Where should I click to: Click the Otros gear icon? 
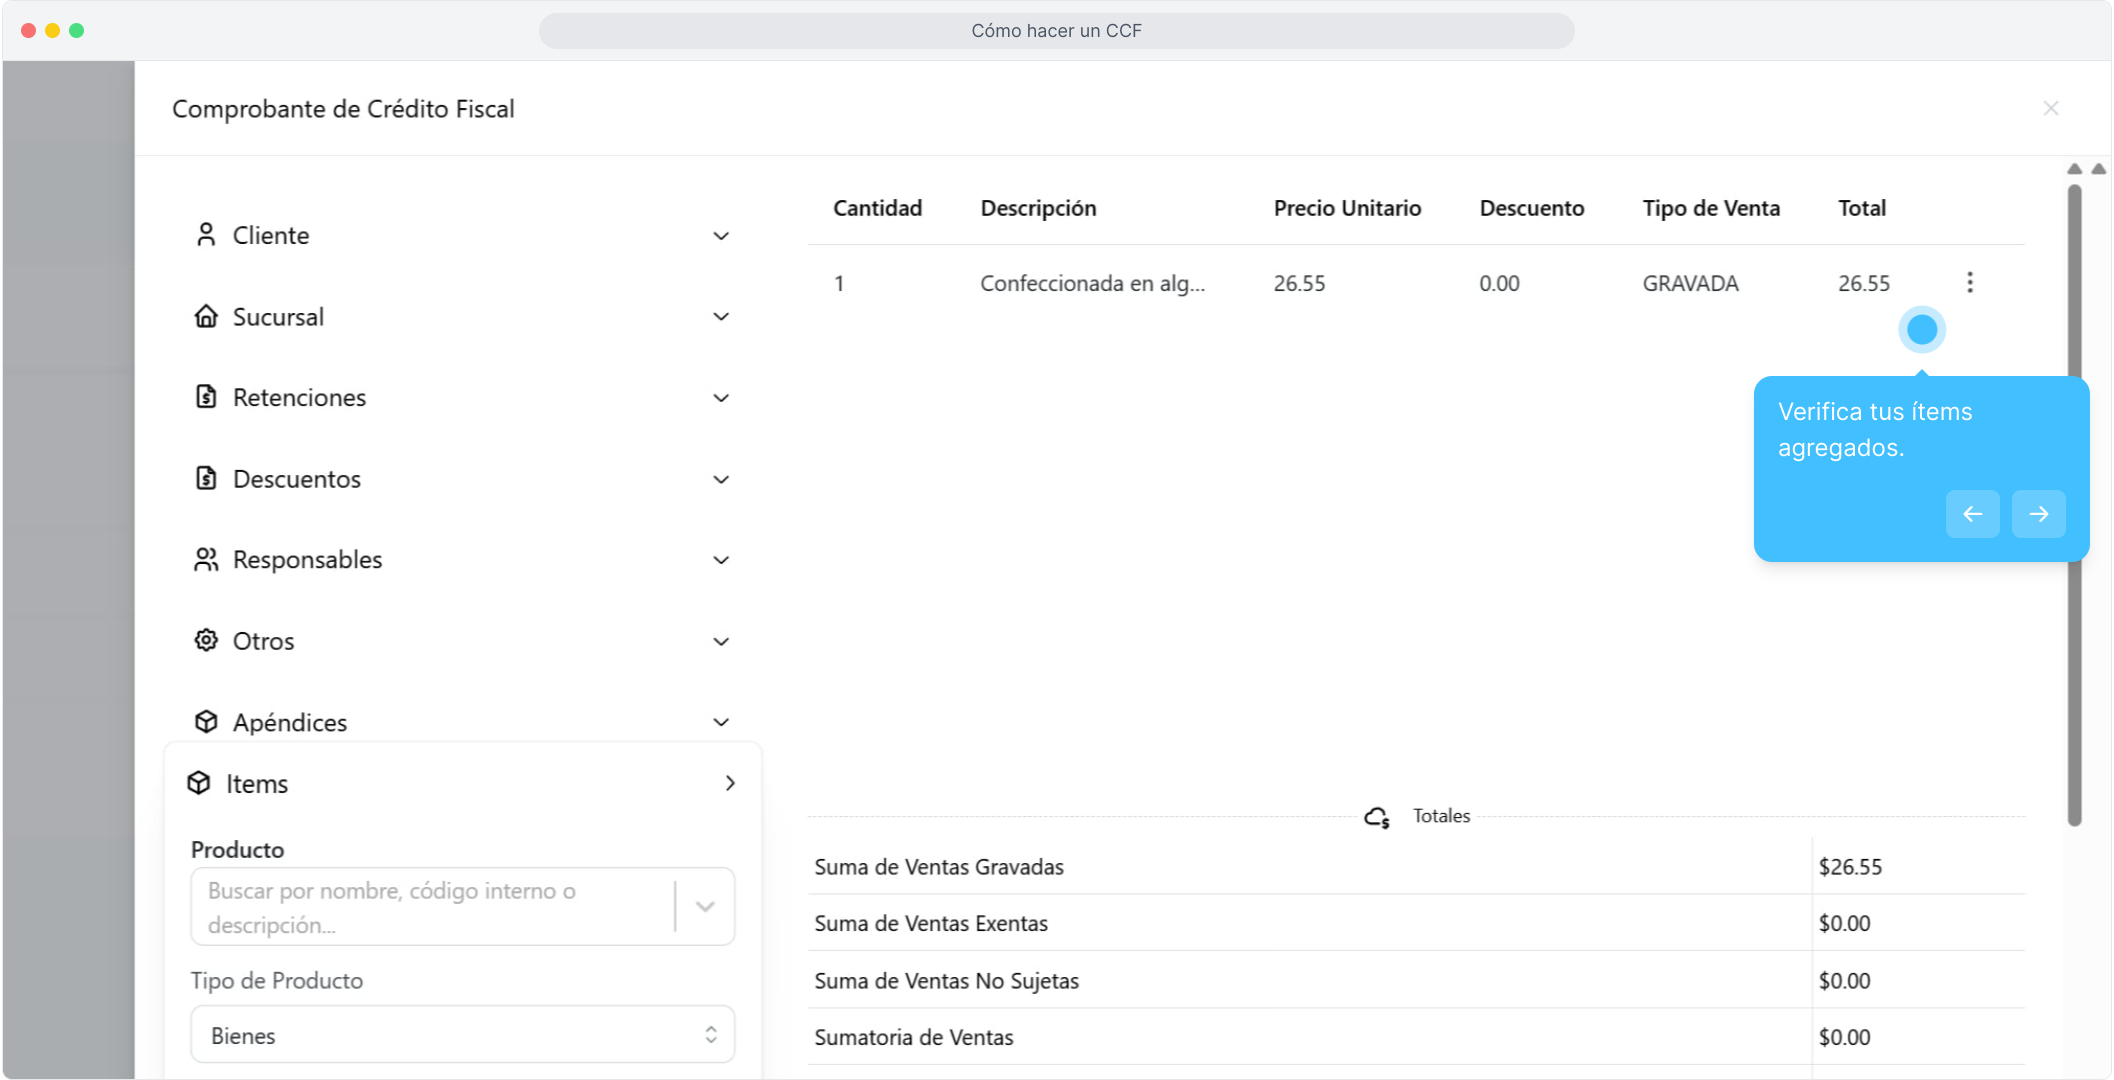[206, 640]
